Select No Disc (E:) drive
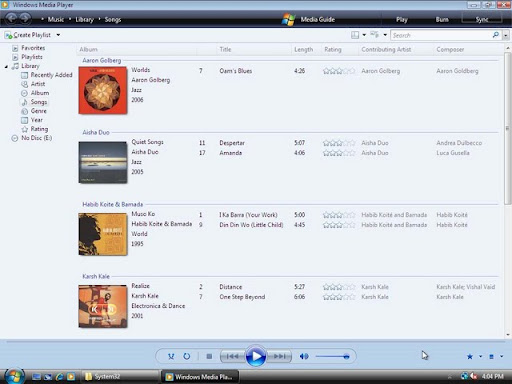Image resolution: width=512 pixels, height=384 pixels. [x=37, y=138]
